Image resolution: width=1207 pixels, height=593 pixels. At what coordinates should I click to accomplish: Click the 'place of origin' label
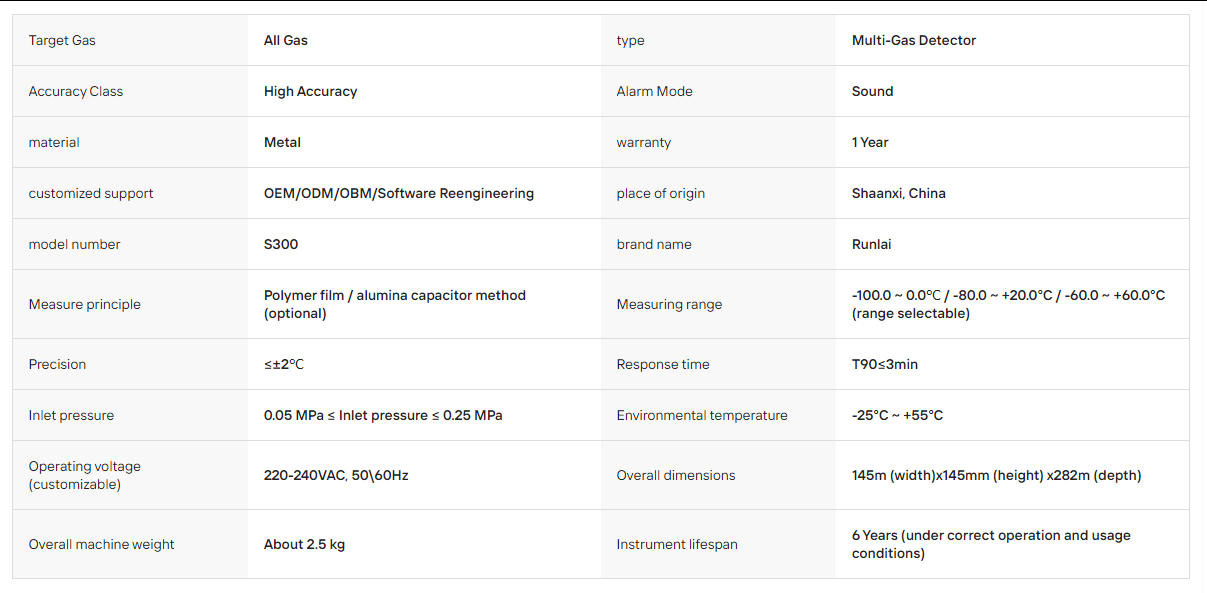661,194
